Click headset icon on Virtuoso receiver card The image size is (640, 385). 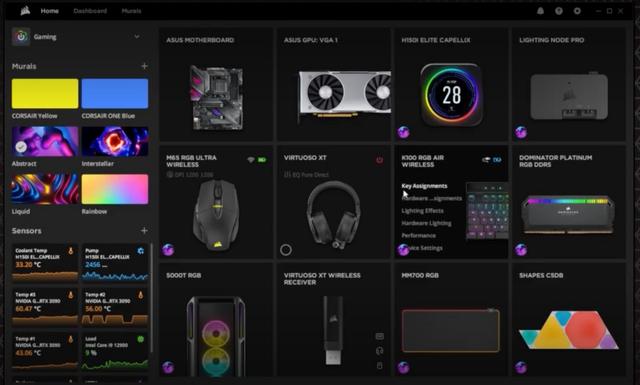click(380, 351)
